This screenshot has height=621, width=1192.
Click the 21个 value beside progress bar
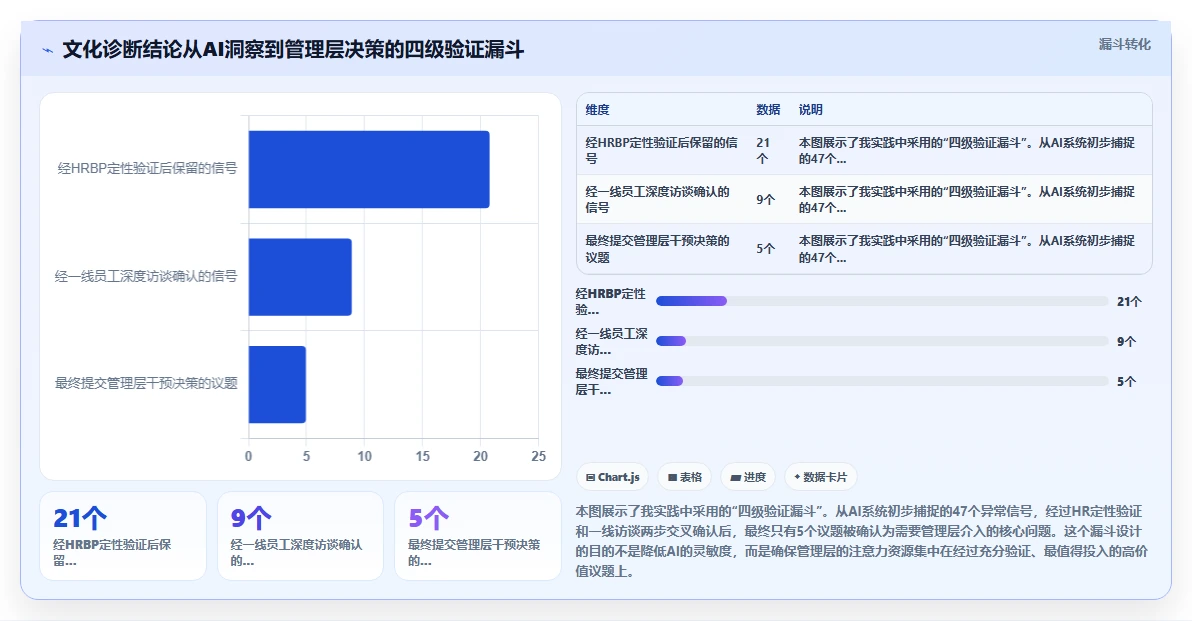point(1129,302)
